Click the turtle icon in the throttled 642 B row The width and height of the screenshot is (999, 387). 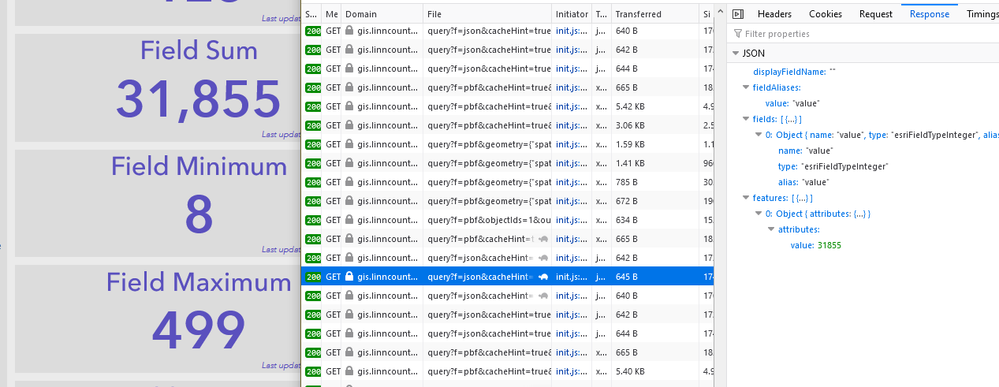click(x=543, y=258)
